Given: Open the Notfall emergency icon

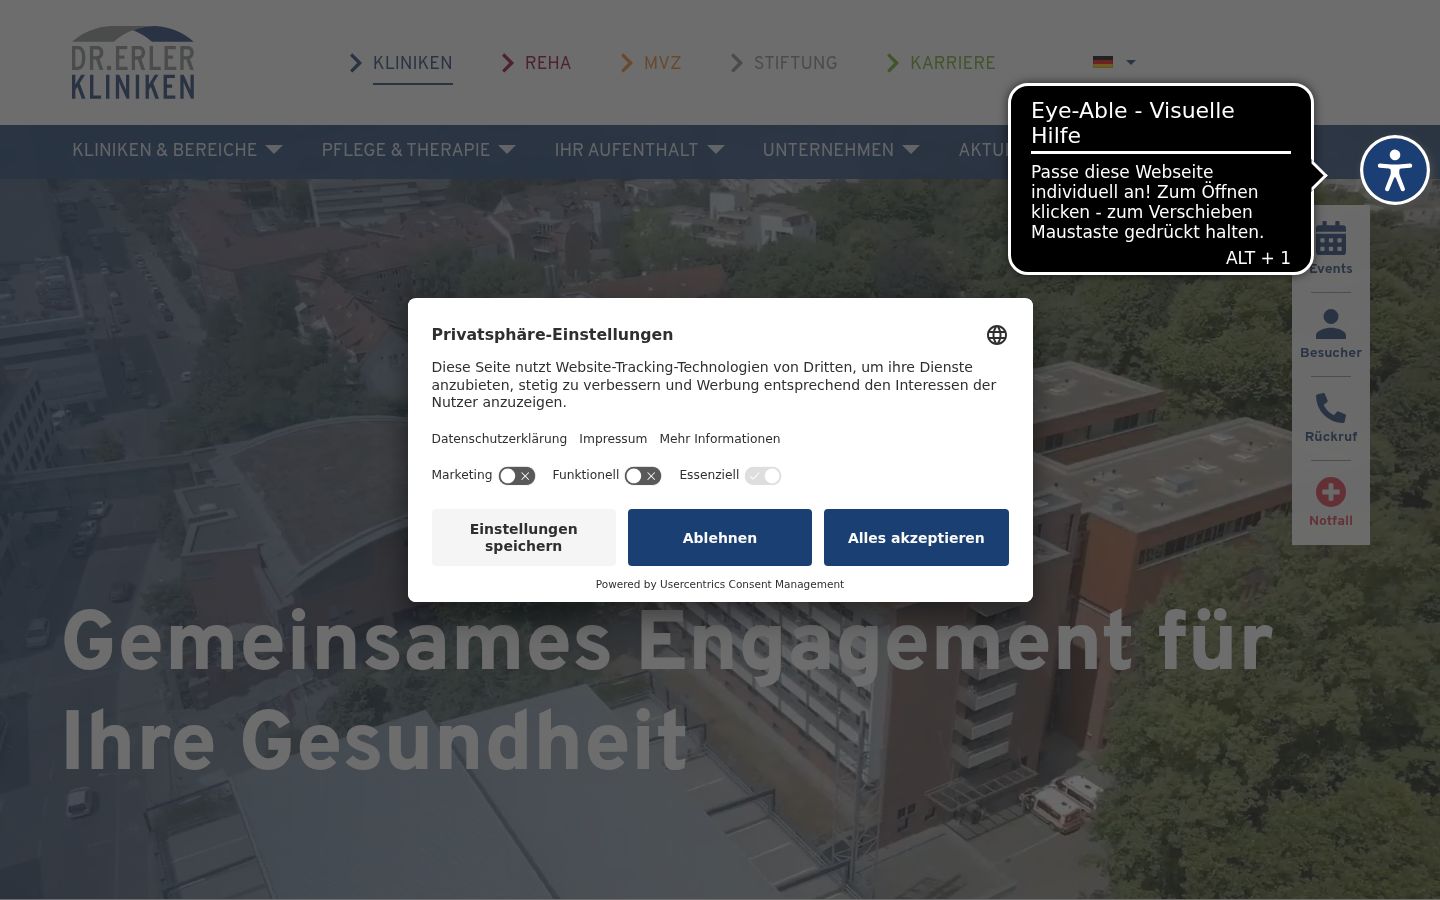Looking at the screenshot, I should 1330,492.
